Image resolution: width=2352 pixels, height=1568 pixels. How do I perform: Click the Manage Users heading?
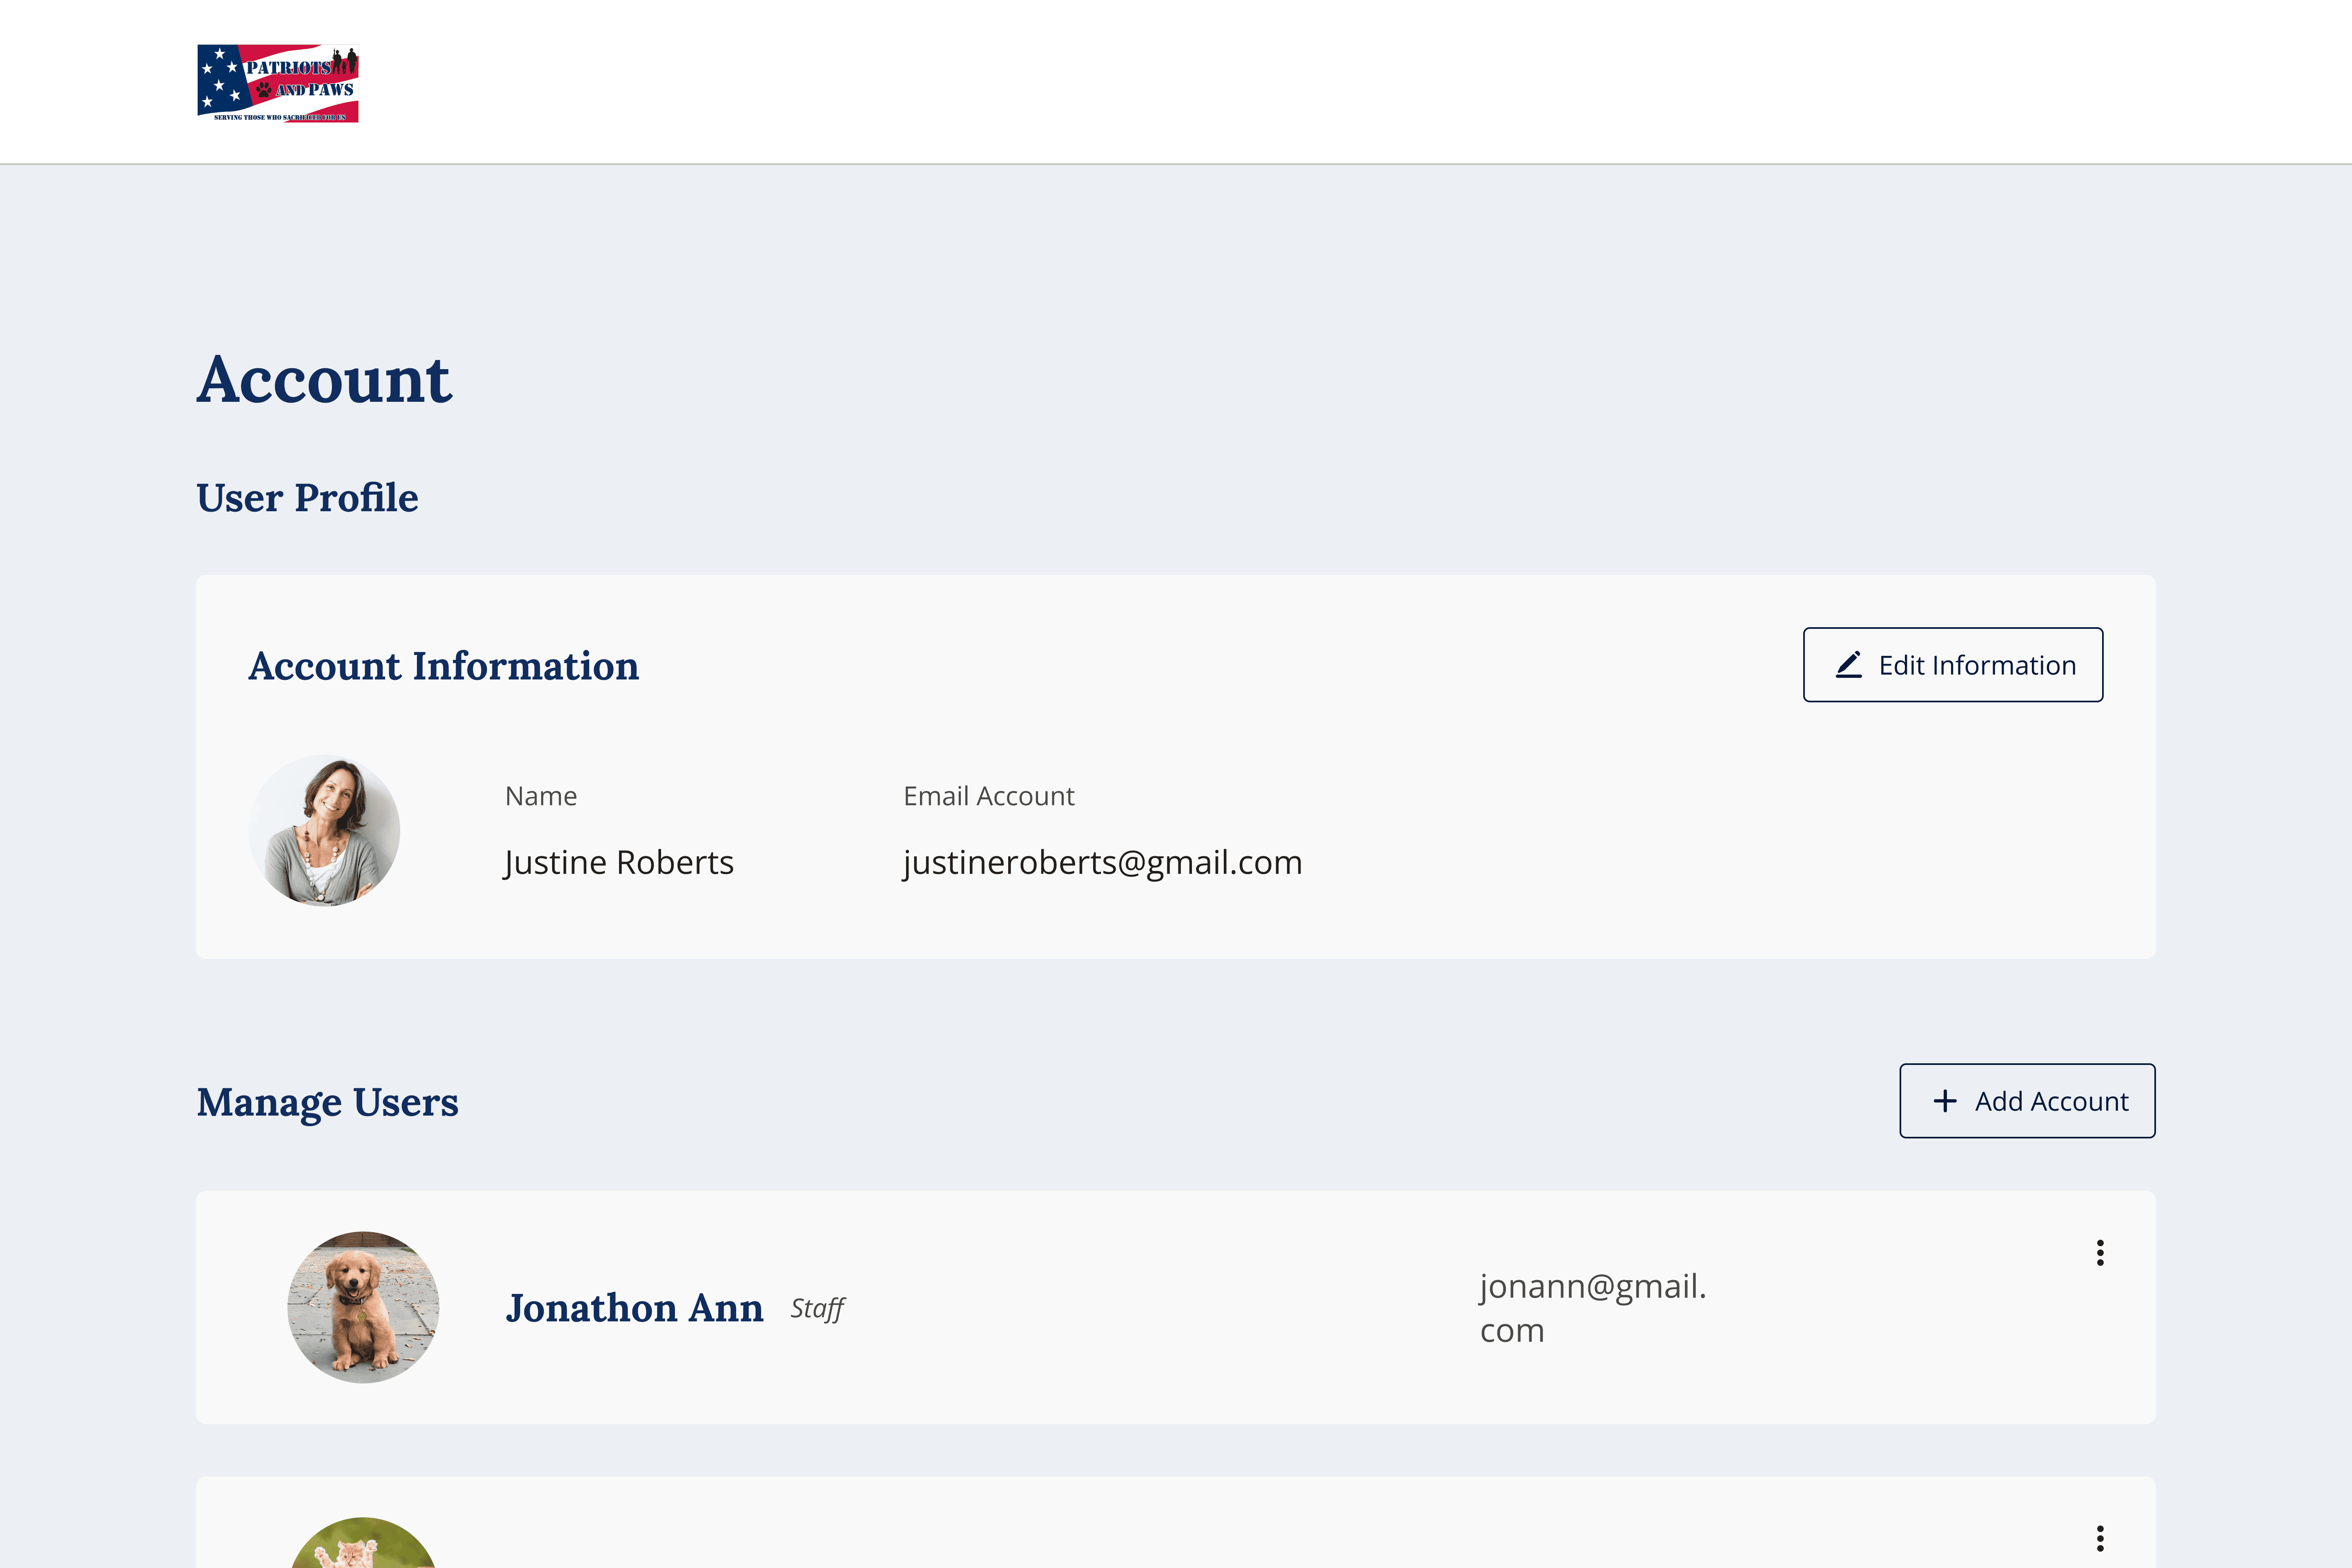click(327, 1102)
